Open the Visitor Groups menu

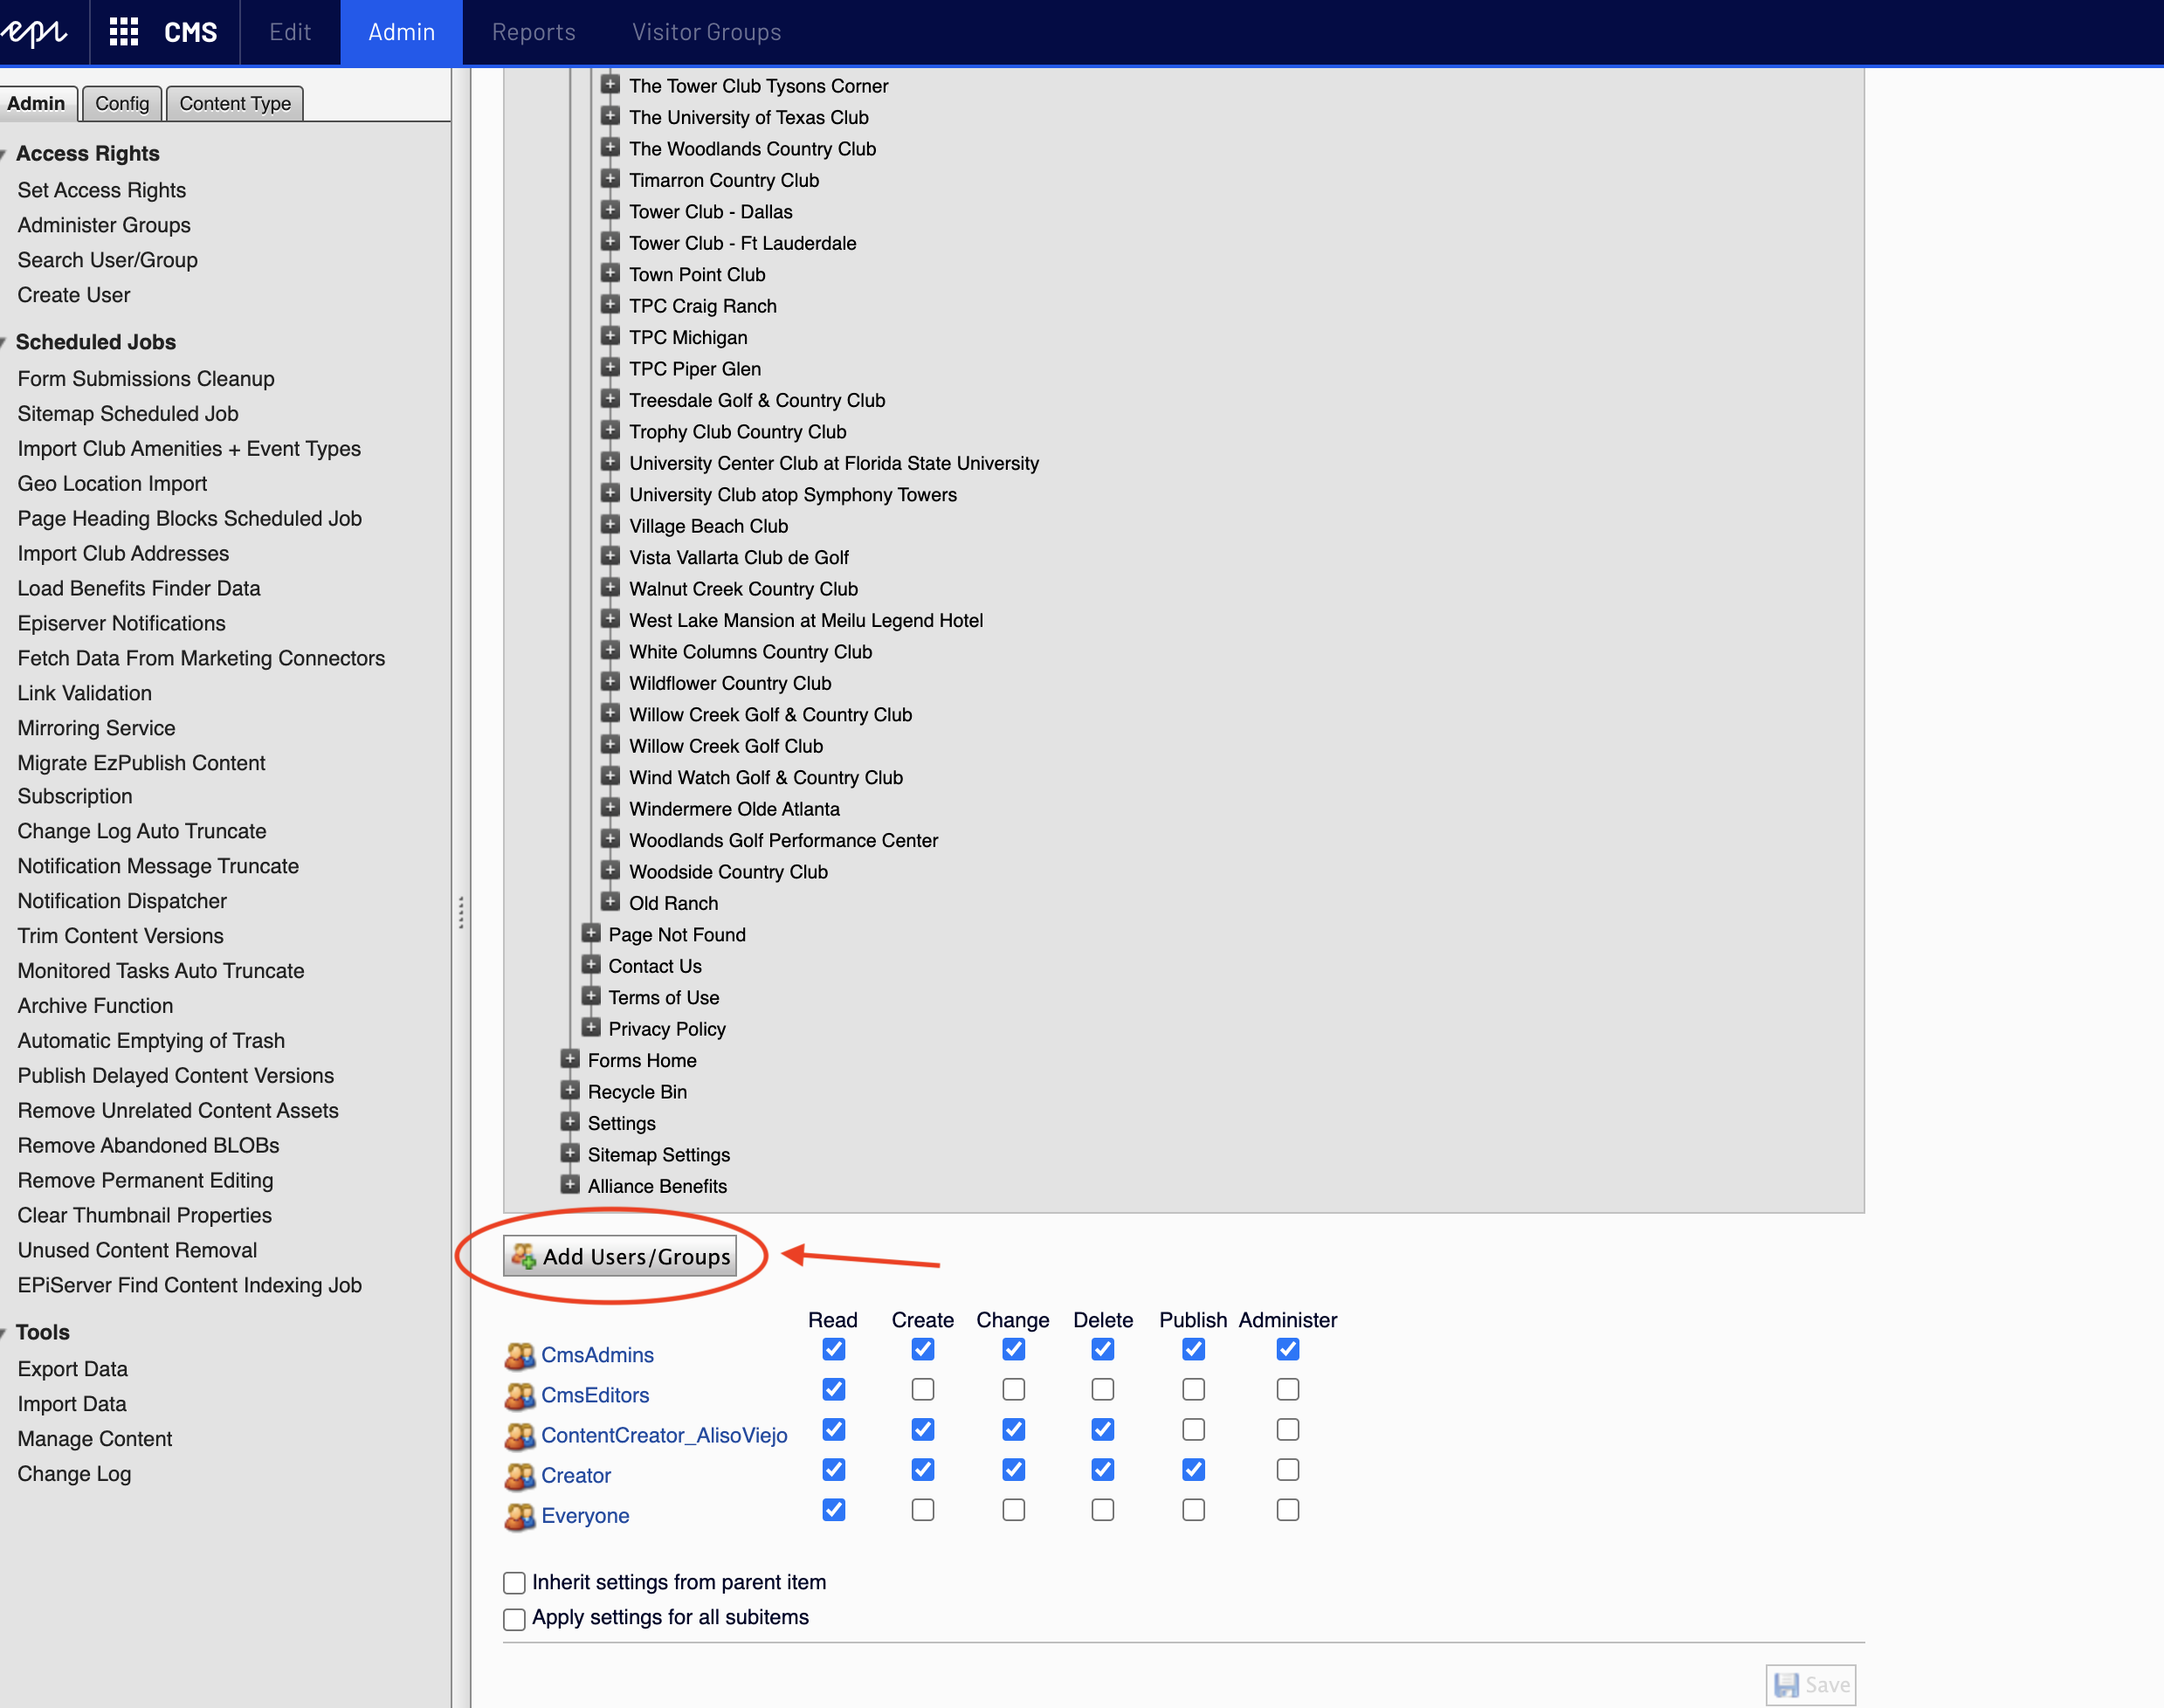tap(706, 32)
